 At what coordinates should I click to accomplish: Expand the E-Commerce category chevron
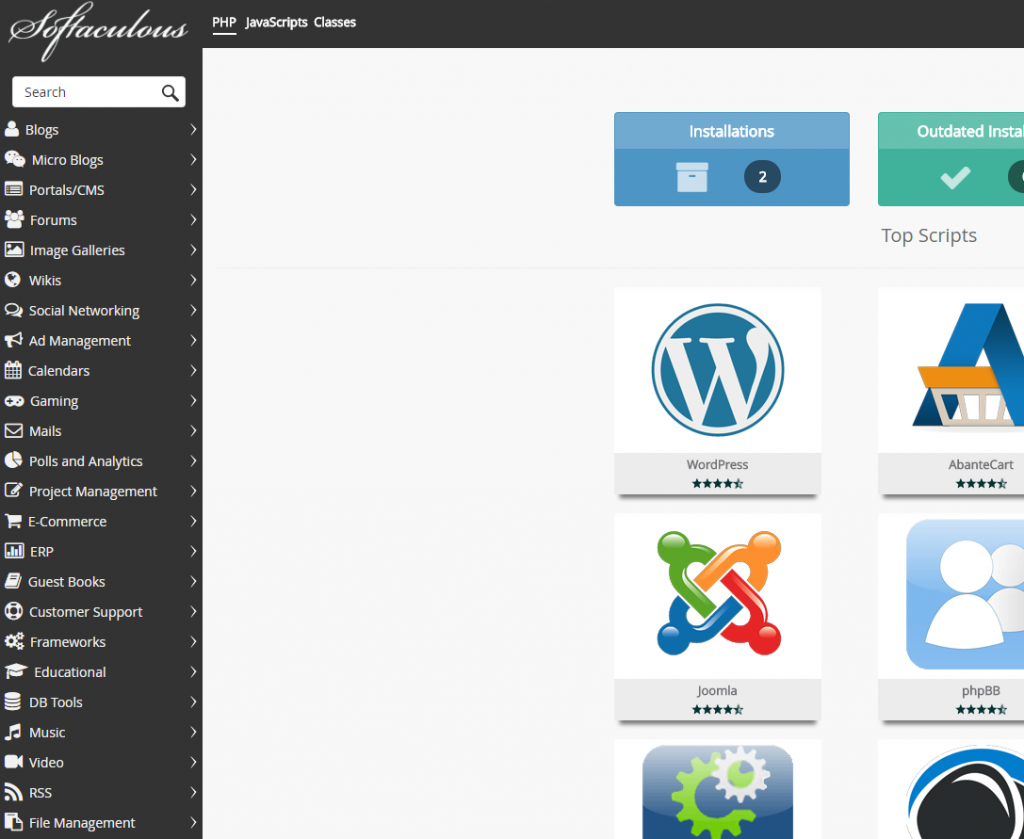(x=193, y=520)
